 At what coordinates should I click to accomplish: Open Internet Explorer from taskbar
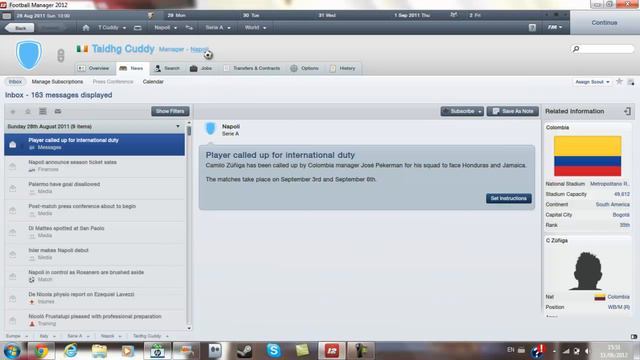[x=70, y=351]
